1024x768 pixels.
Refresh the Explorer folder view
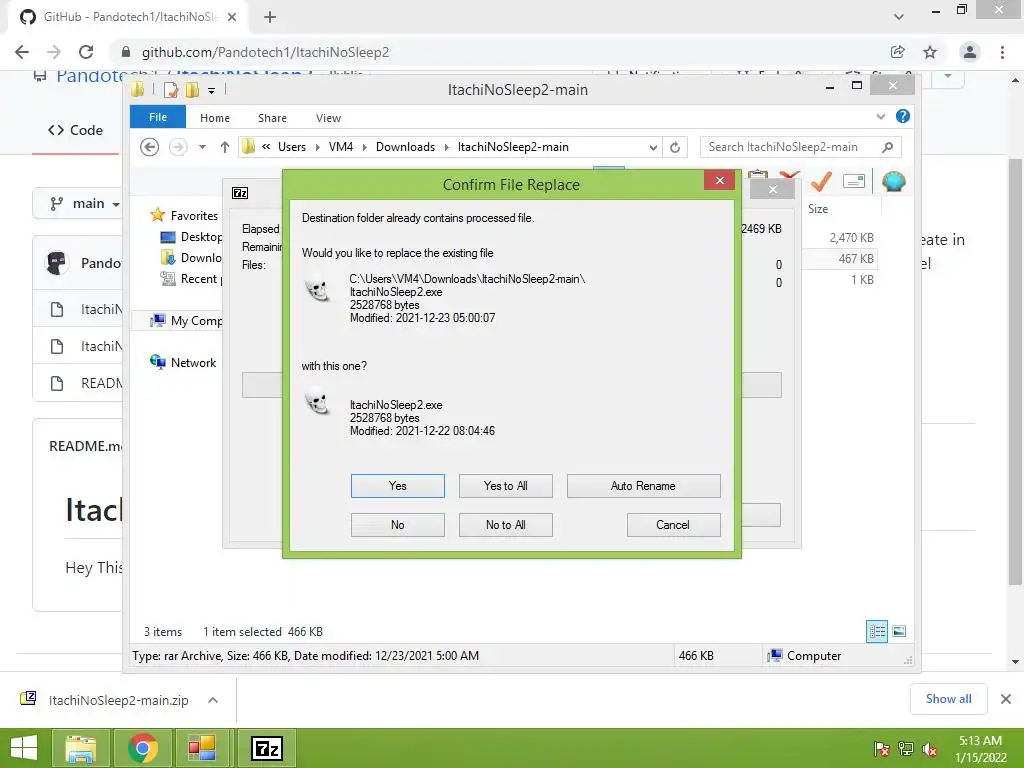coord(675,148)
